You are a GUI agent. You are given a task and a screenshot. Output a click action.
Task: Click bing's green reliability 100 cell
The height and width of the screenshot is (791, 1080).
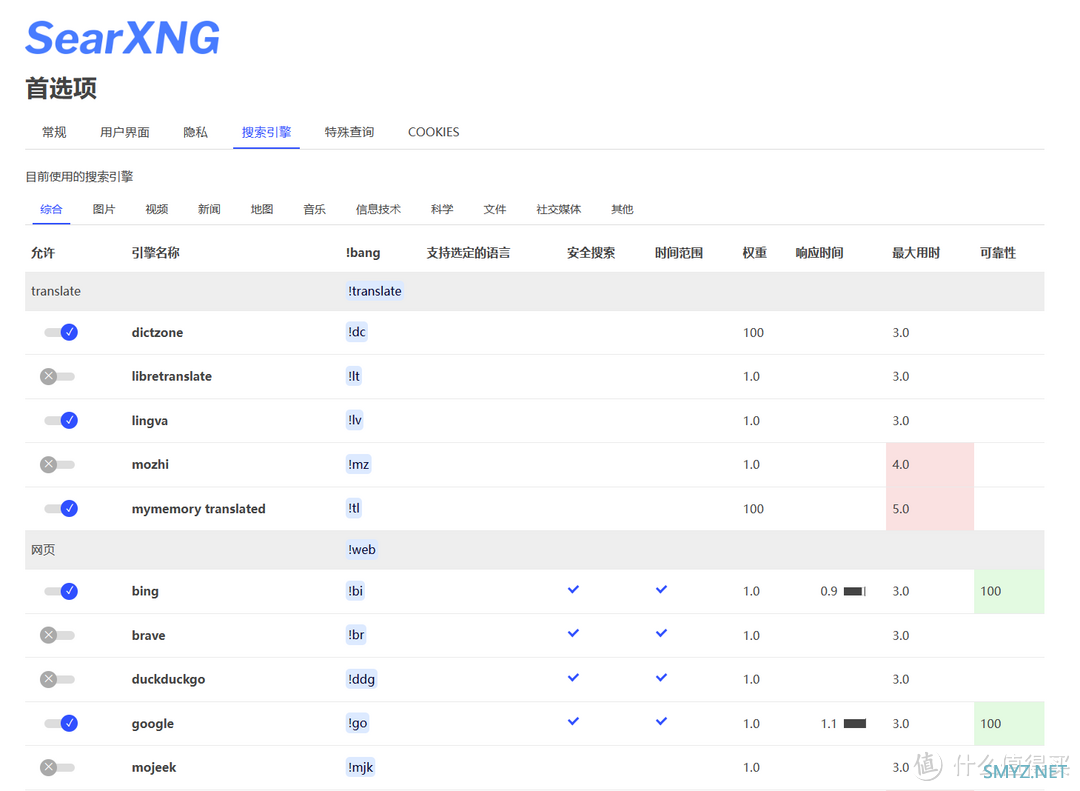click(x=1009, y=591)
